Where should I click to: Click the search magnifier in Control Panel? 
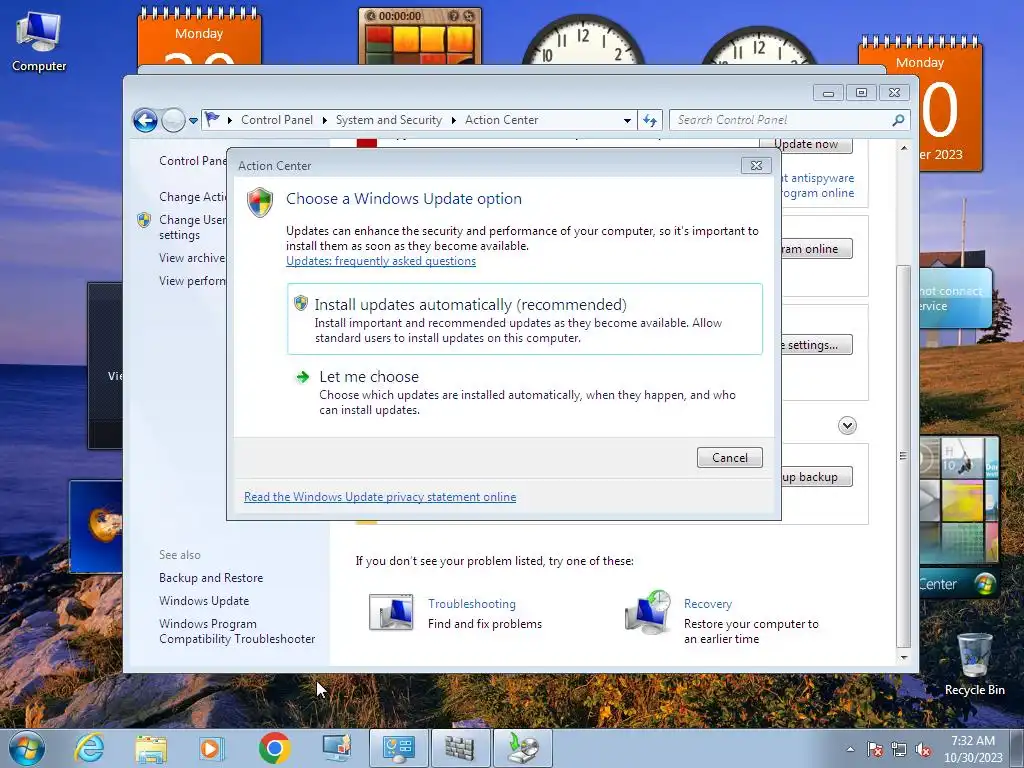tap(899, 120)
